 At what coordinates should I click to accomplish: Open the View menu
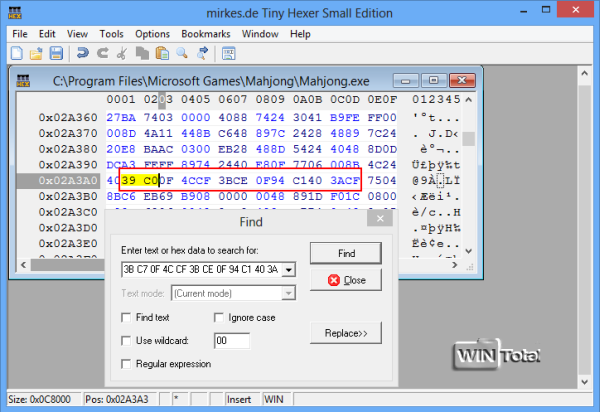77,34
